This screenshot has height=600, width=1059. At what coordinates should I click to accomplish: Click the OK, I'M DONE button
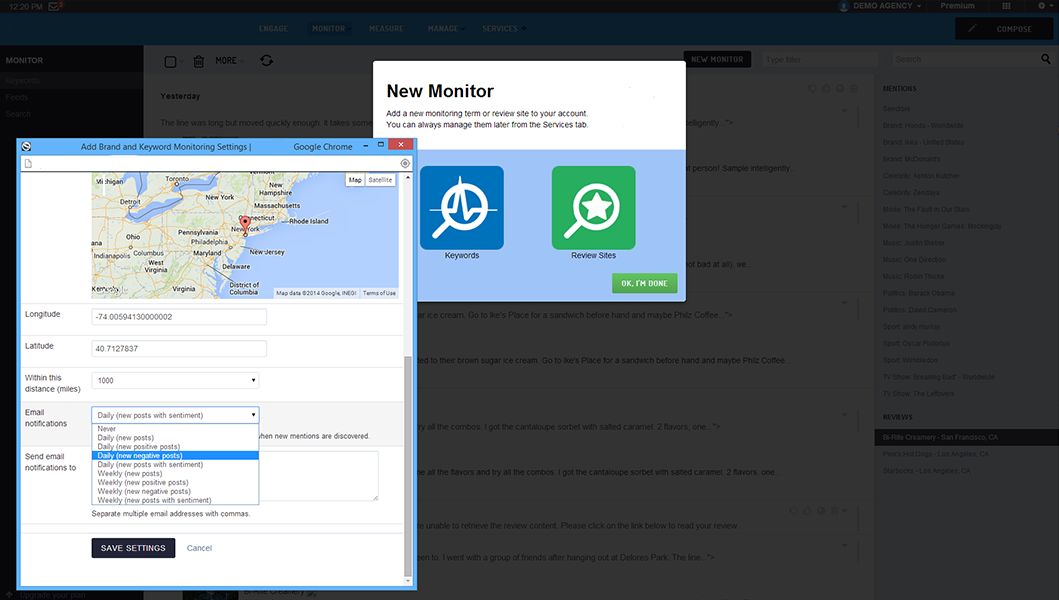point(644,284)
